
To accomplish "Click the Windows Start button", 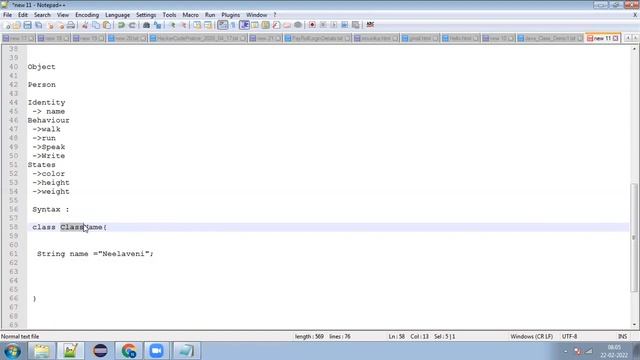I will [x=12, y=351].
